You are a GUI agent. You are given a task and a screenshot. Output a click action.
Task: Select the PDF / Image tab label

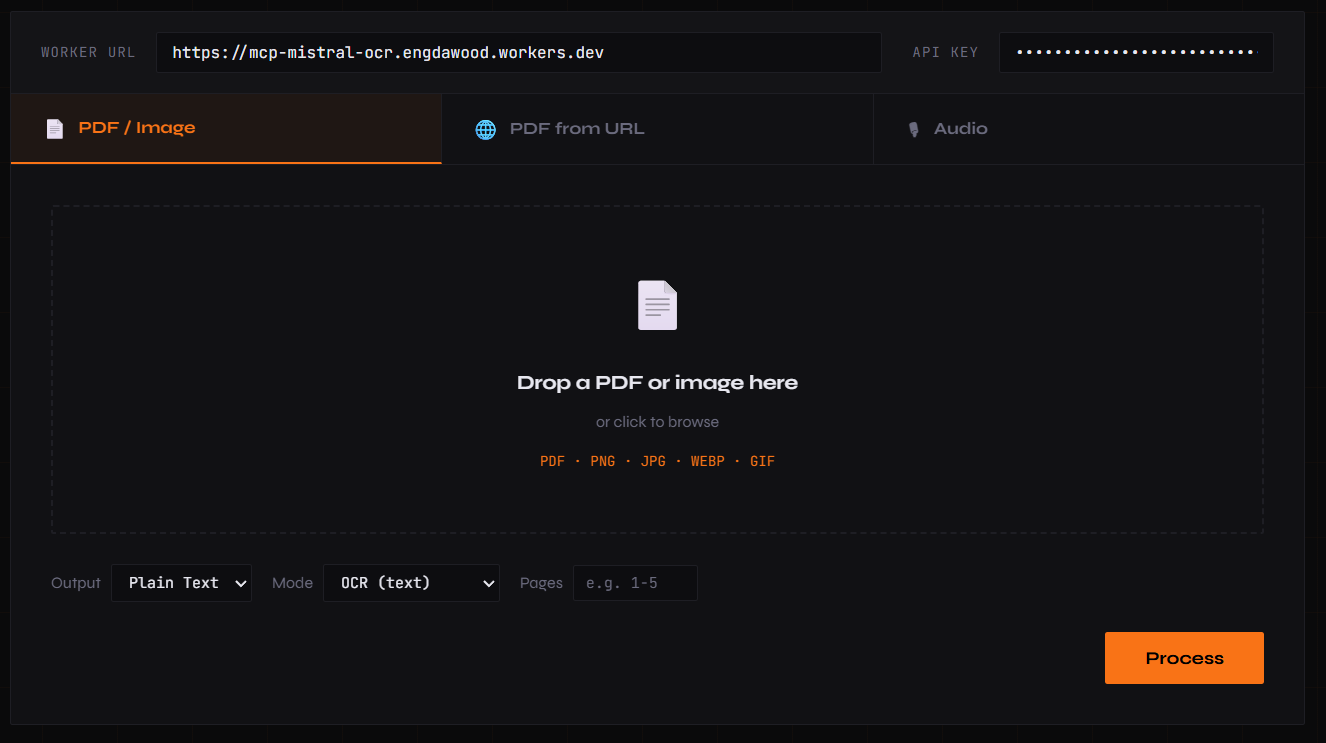point(137,128)
